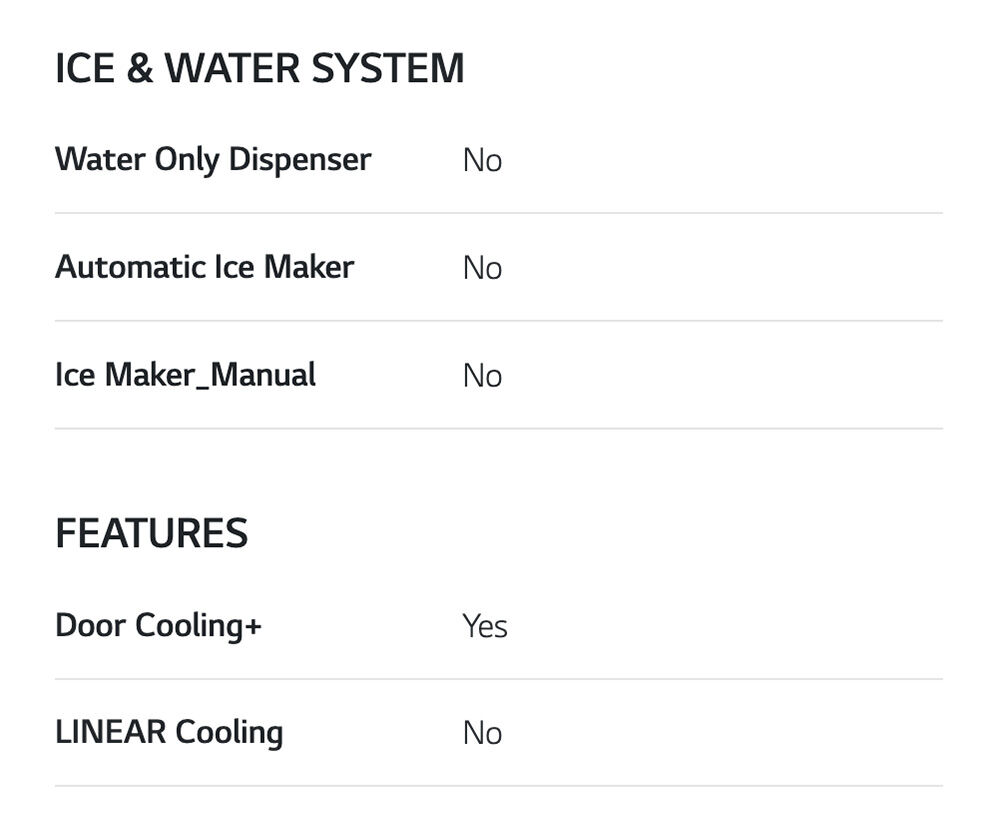1000x822 pixels.
Task: Select the Automatic Ice Maker label
Action: coord(204,267)
